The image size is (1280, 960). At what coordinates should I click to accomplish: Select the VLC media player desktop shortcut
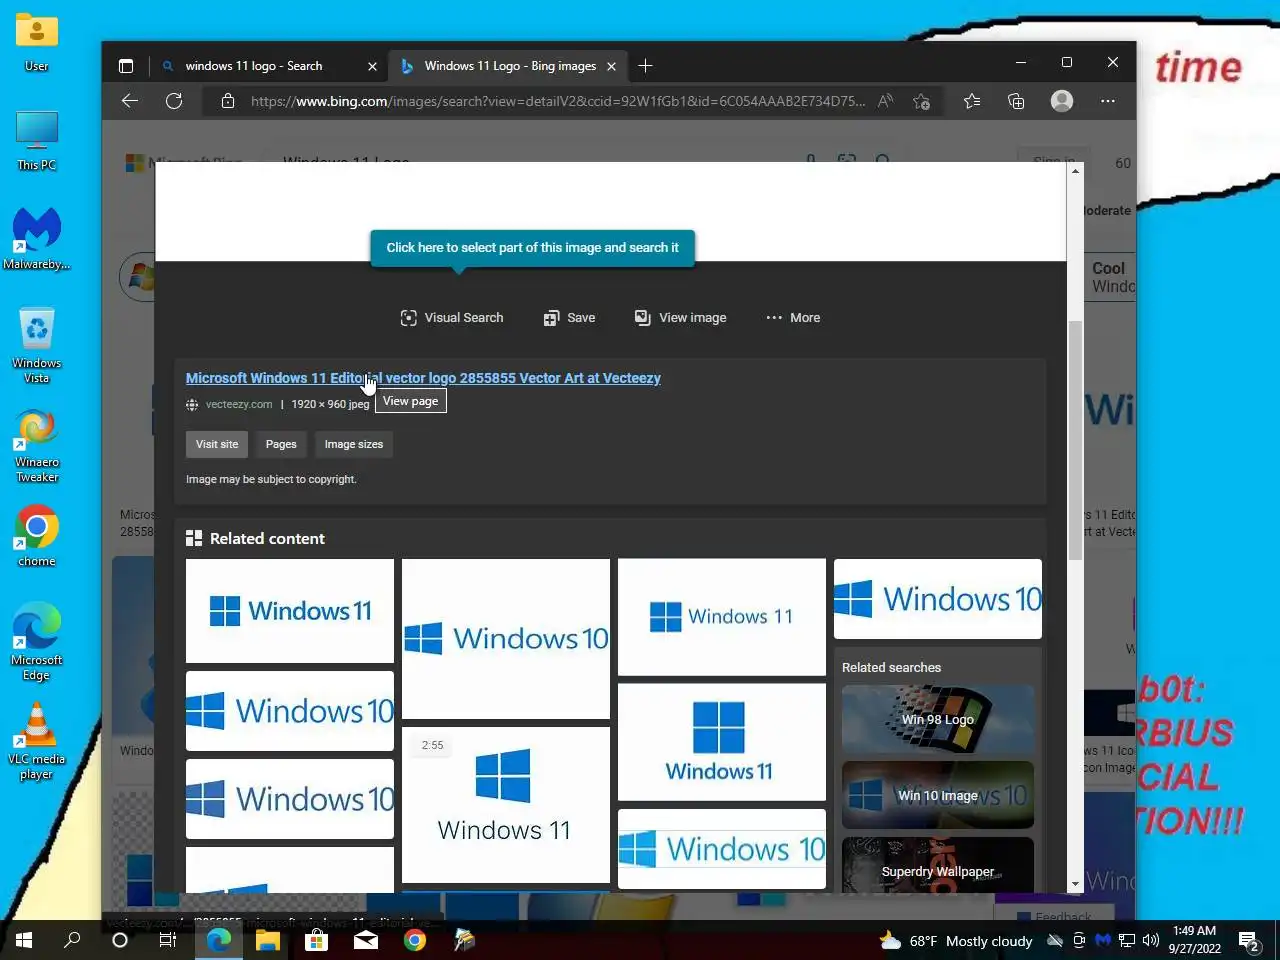[x=37, y=741]
